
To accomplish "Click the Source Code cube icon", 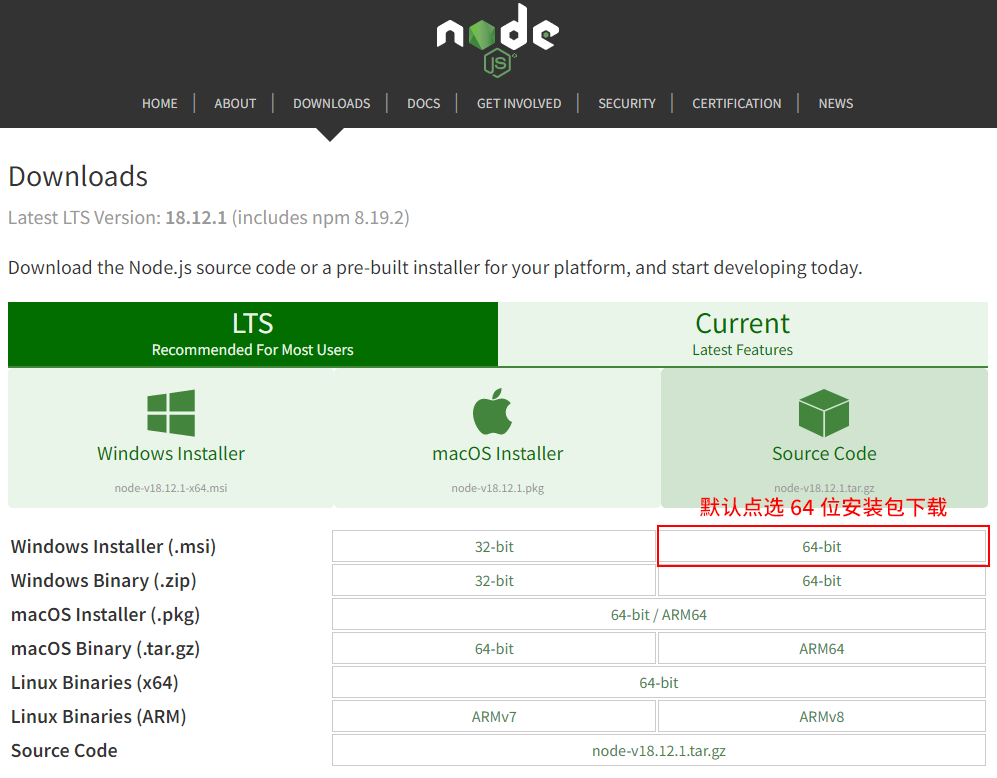I will 823,413.
